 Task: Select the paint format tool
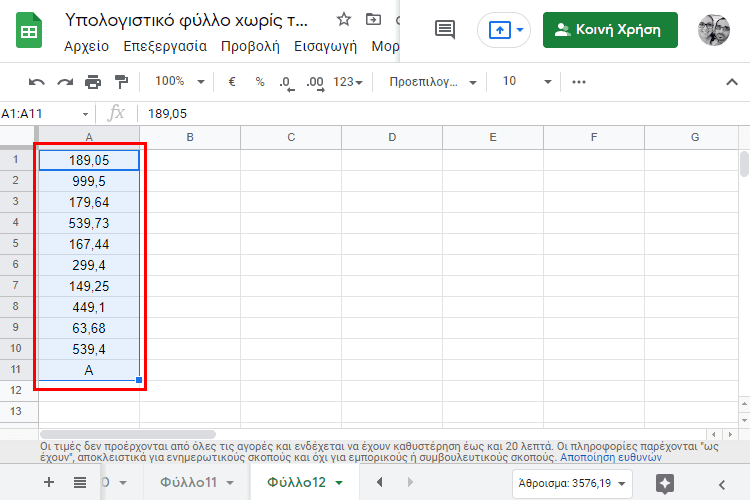pyautogui.click(x=121, y=82)
